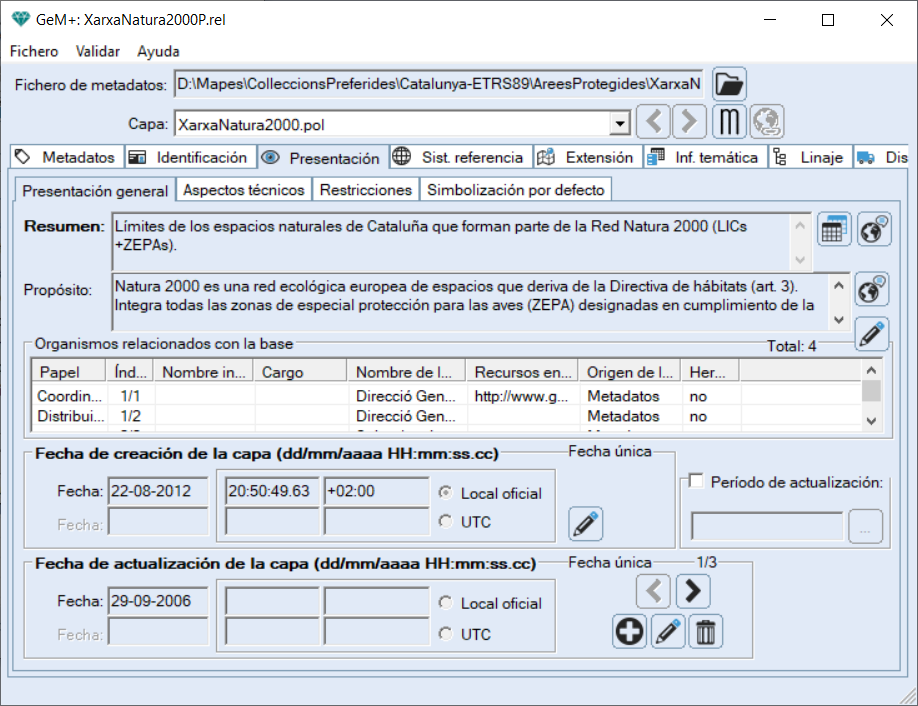918x706 pixels.
Task: Click the open folder icon for metadata file
Action: pos(729,84)
